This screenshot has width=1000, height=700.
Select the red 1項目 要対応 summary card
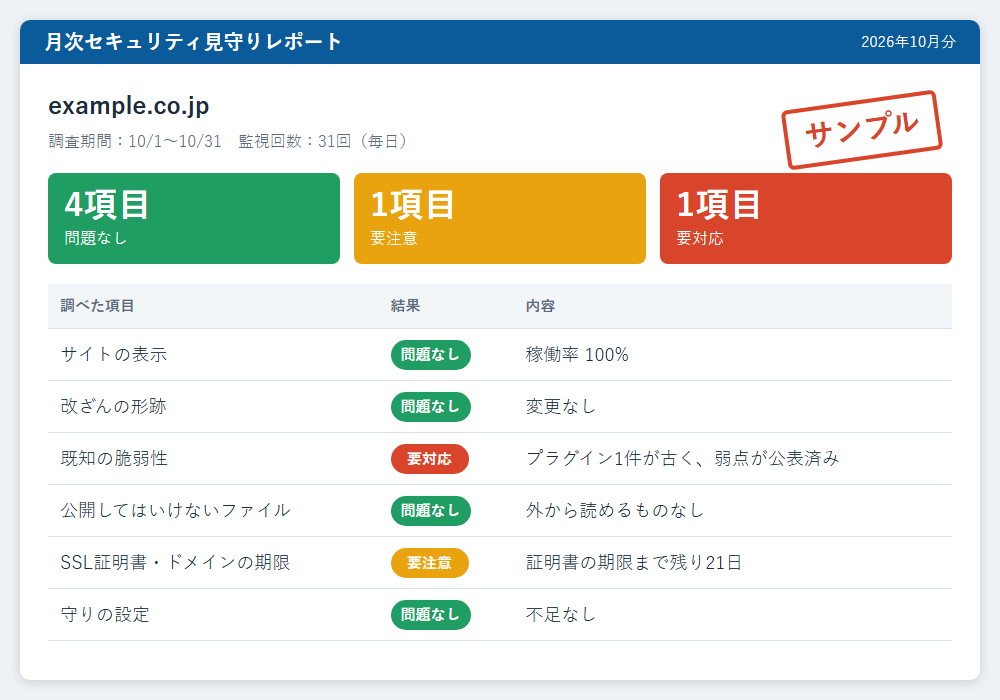[x=805, y=218]
